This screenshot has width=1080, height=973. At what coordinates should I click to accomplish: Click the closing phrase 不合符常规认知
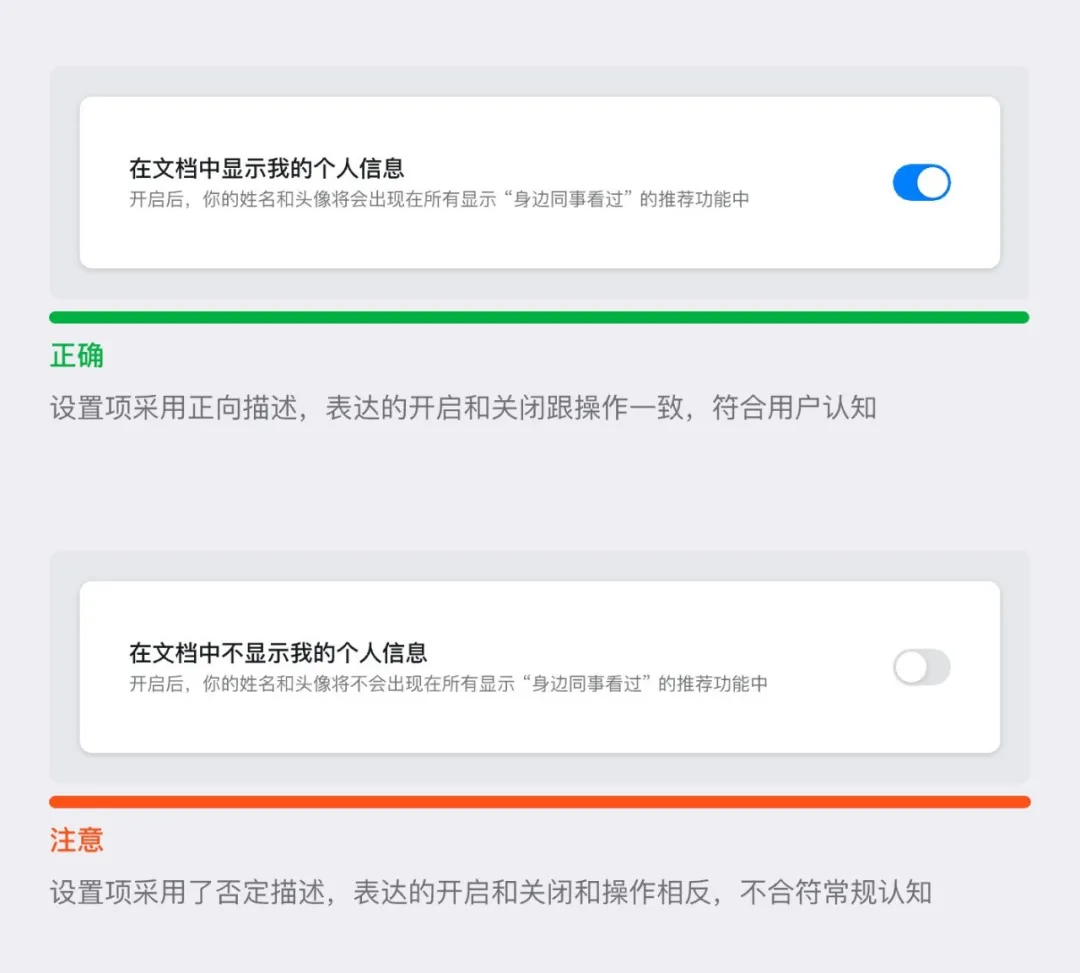835,892
